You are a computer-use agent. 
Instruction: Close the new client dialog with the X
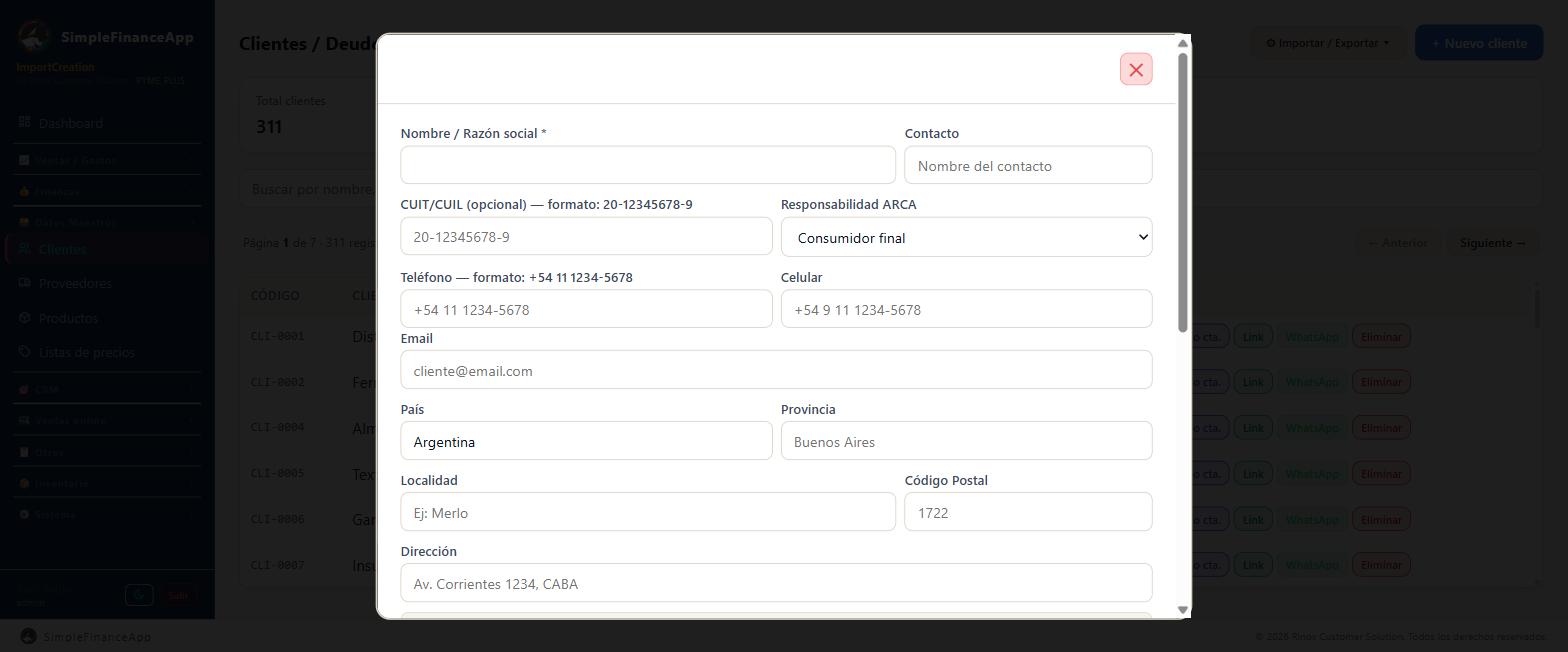(1136, 69)
